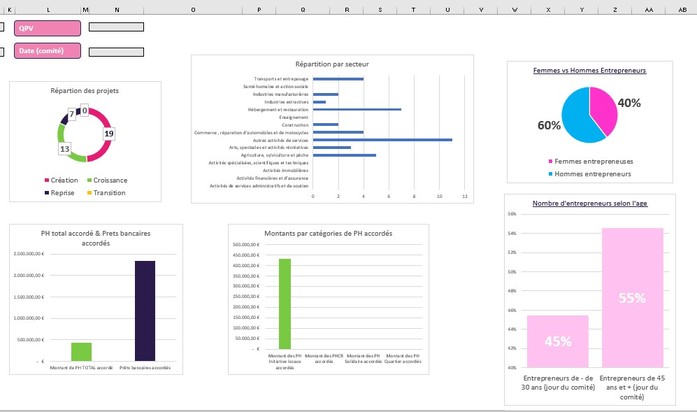Click the green Montant des PH Initiative bar
697x412 pixels.
click(285, 304)
